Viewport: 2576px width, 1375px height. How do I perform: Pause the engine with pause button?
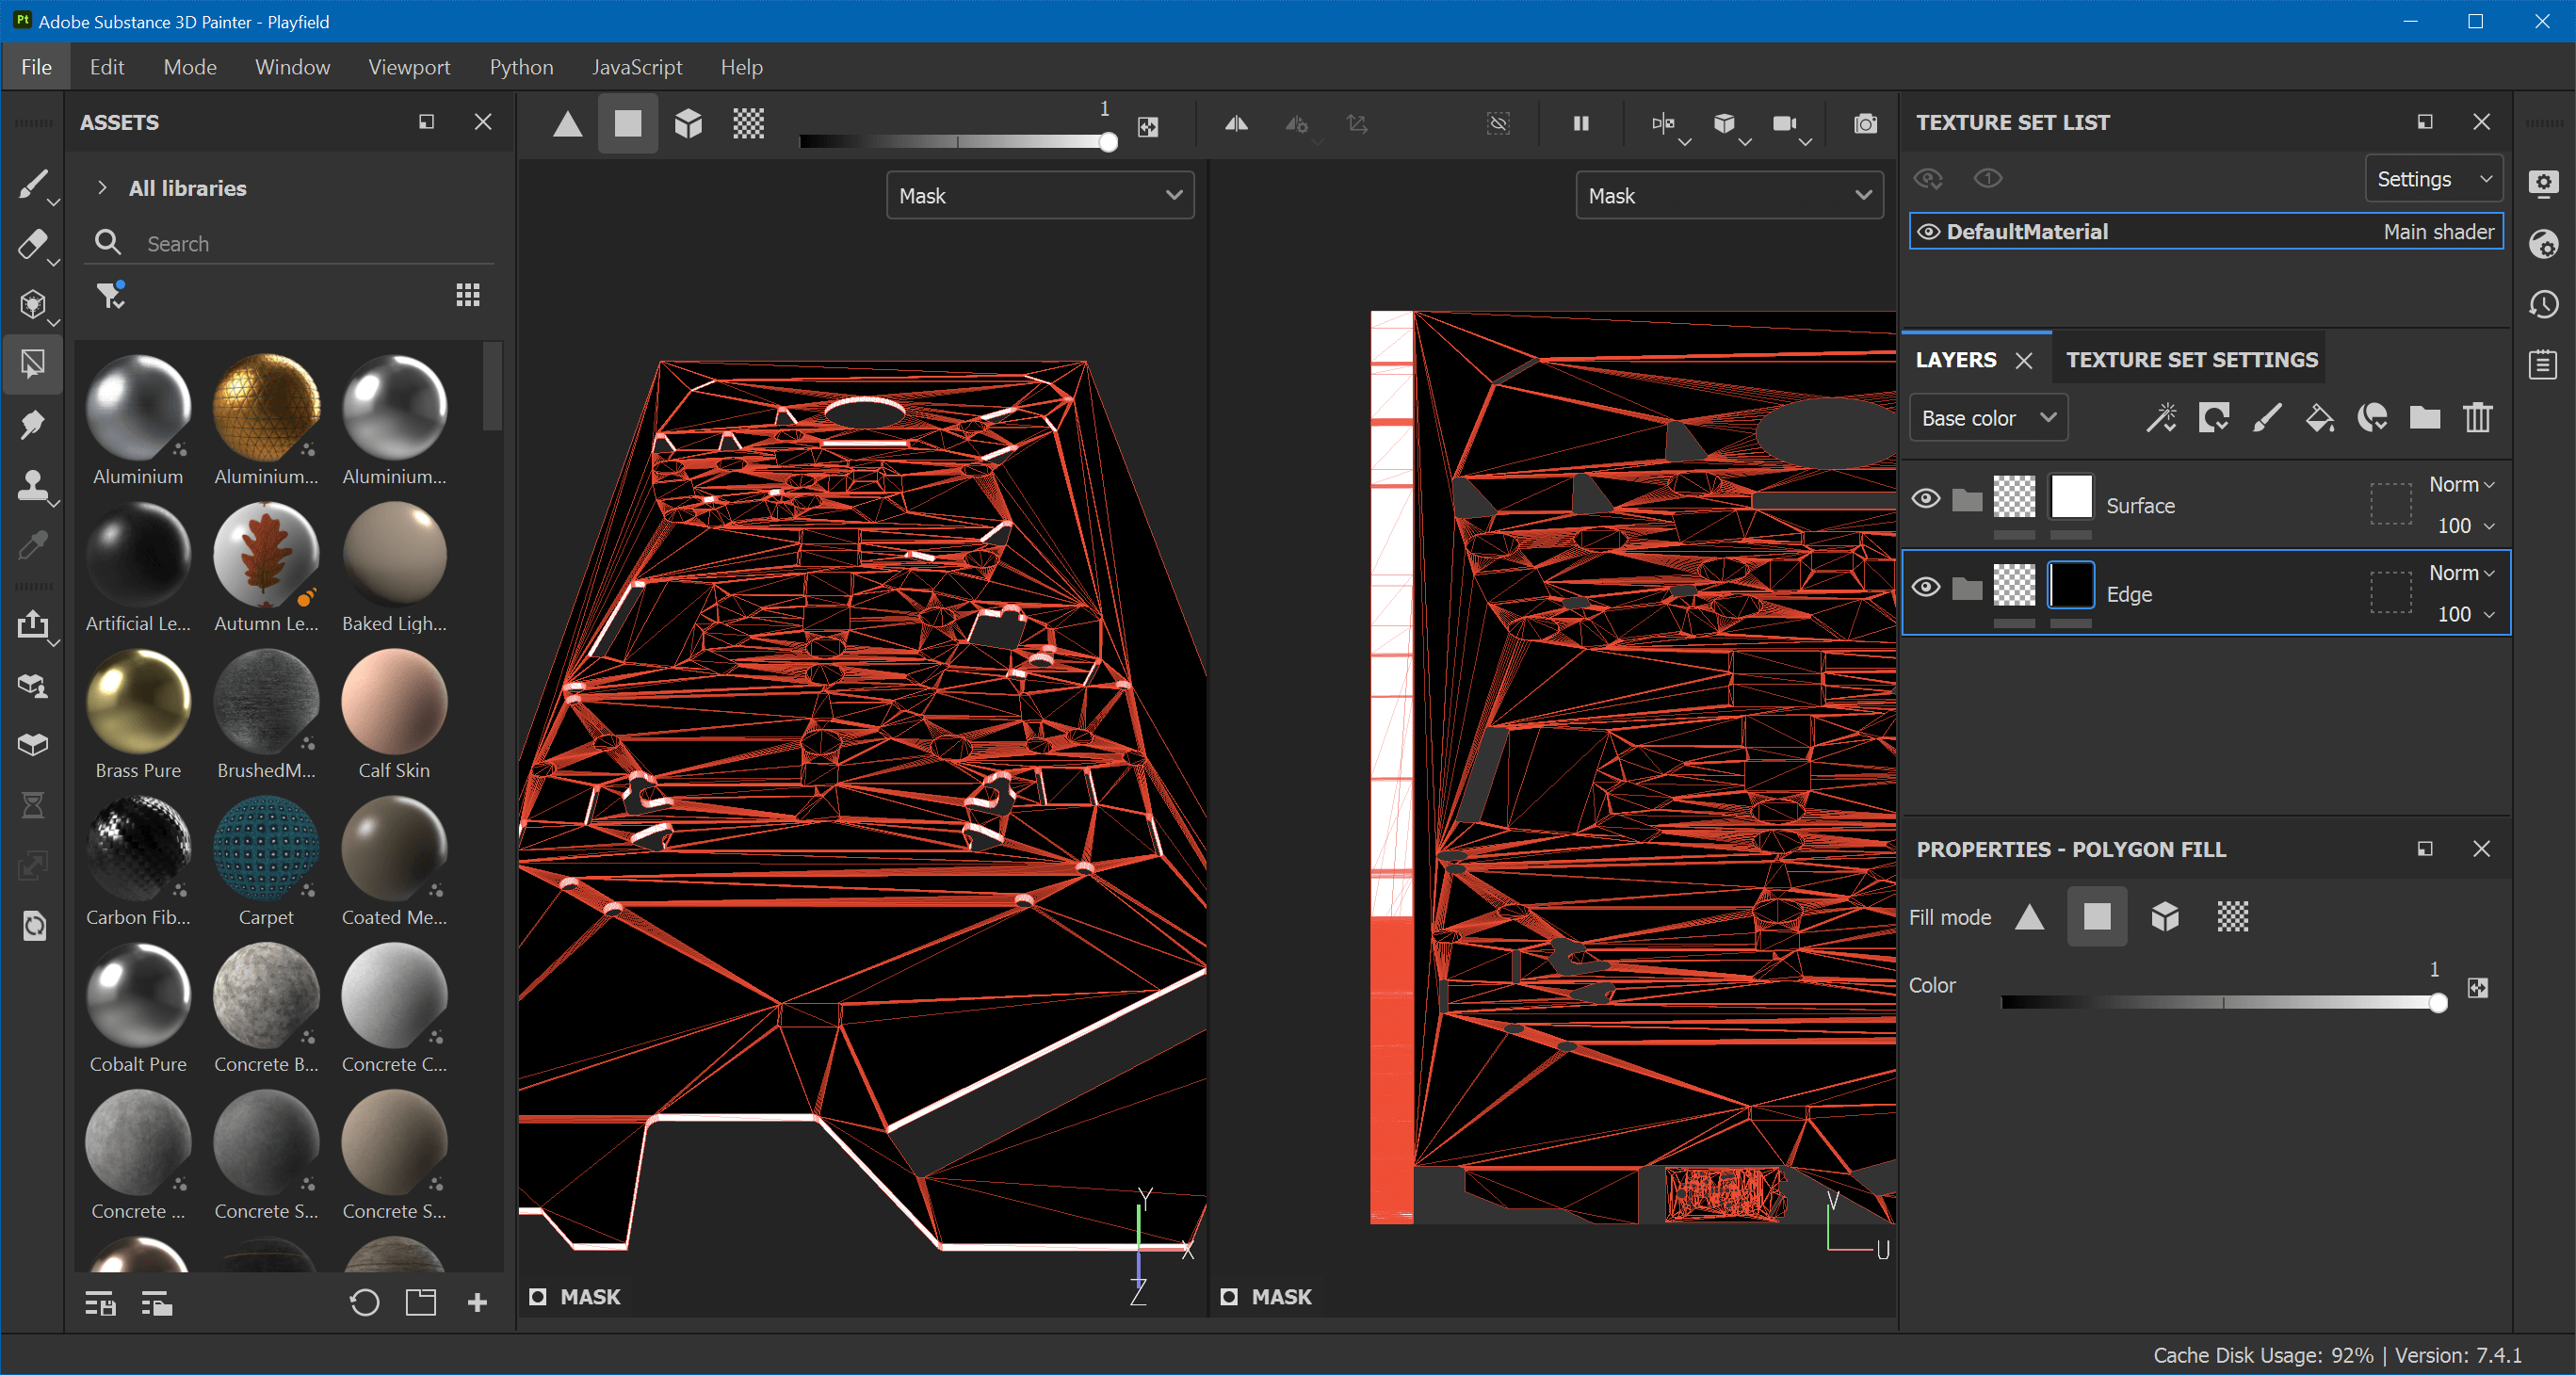point(1581,123)
